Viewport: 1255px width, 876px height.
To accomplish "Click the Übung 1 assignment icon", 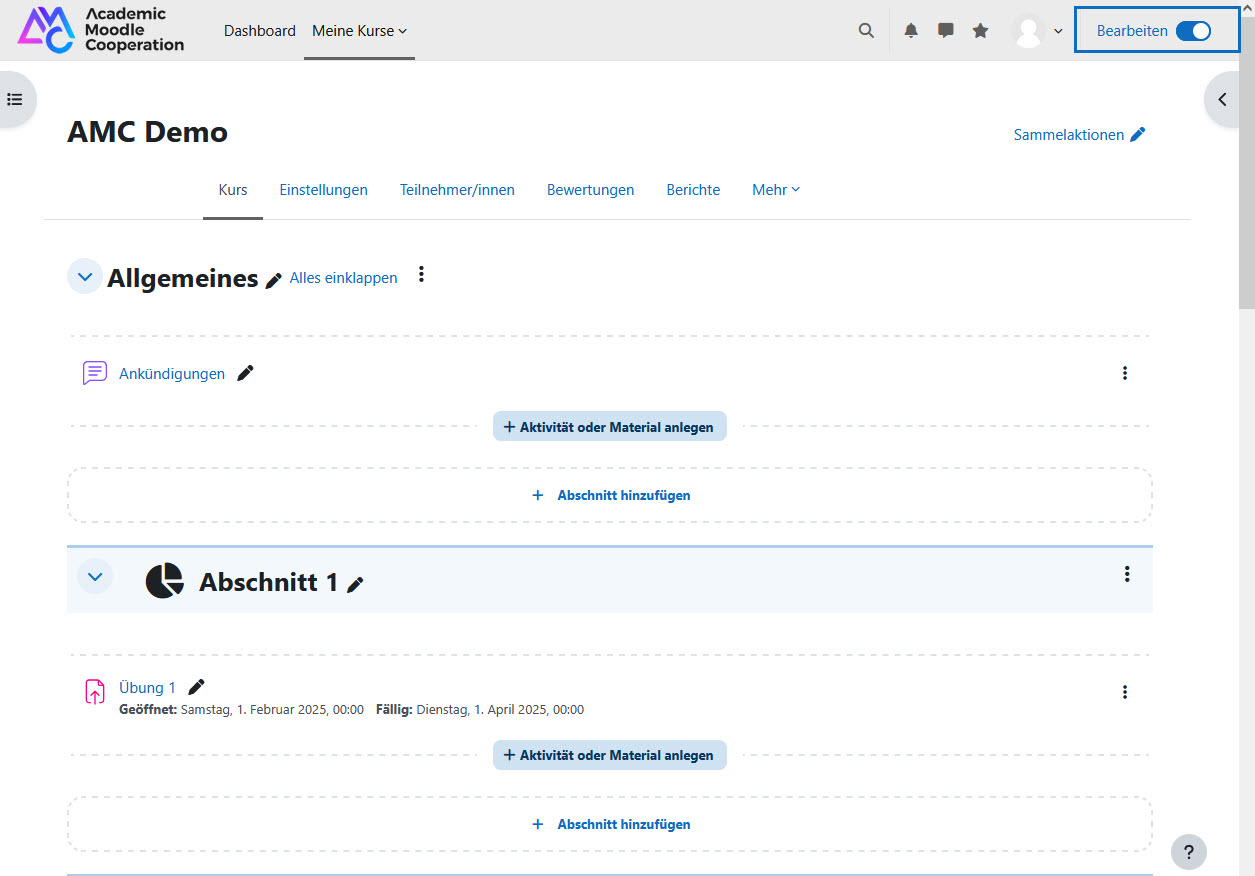I will click(x=95, y=691).
